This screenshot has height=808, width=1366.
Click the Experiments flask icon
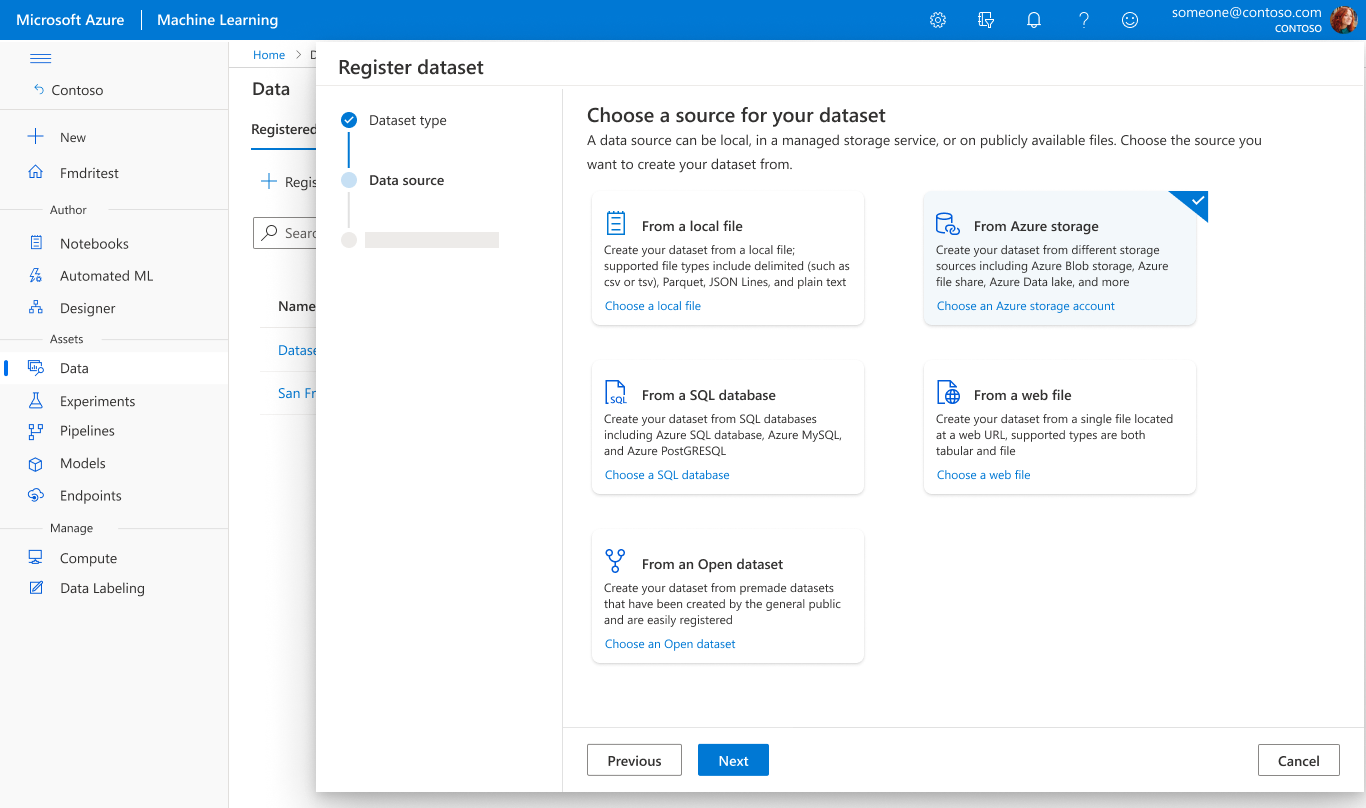(36, 400)
